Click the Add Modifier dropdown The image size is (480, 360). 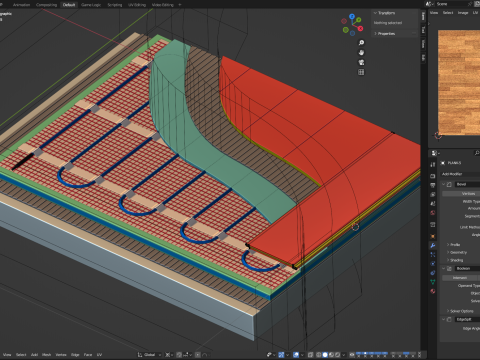tap(461, 174)
